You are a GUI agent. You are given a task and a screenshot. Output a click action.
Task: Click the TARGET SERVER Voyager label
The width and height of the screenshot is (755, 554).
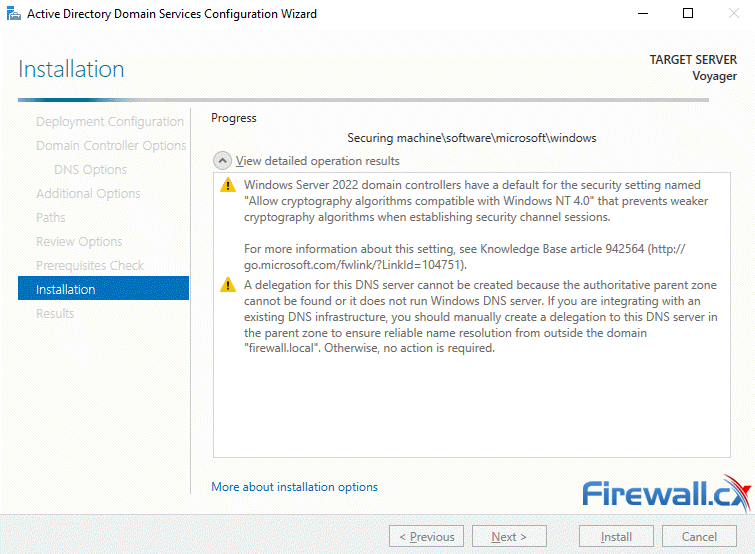click(693, 68)
